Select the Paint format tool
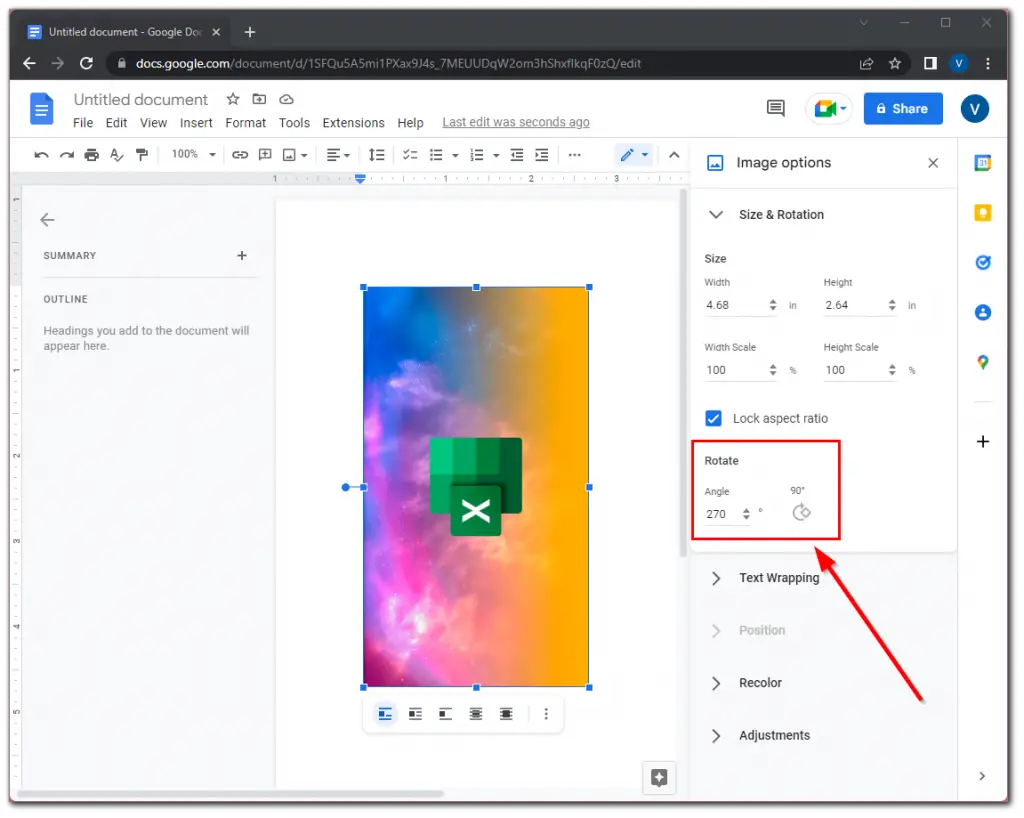The width and height of the screenshot is (1024, 818). click(141, 154)
